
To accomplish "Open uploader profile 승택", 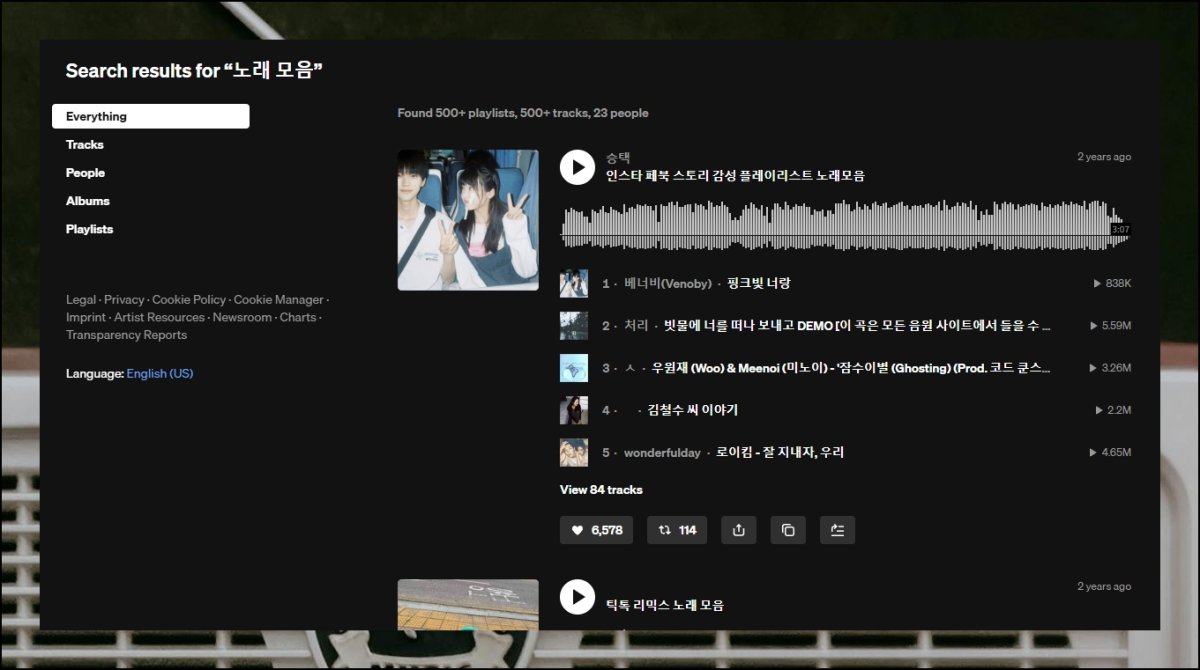I will click(x=618, y=158).
